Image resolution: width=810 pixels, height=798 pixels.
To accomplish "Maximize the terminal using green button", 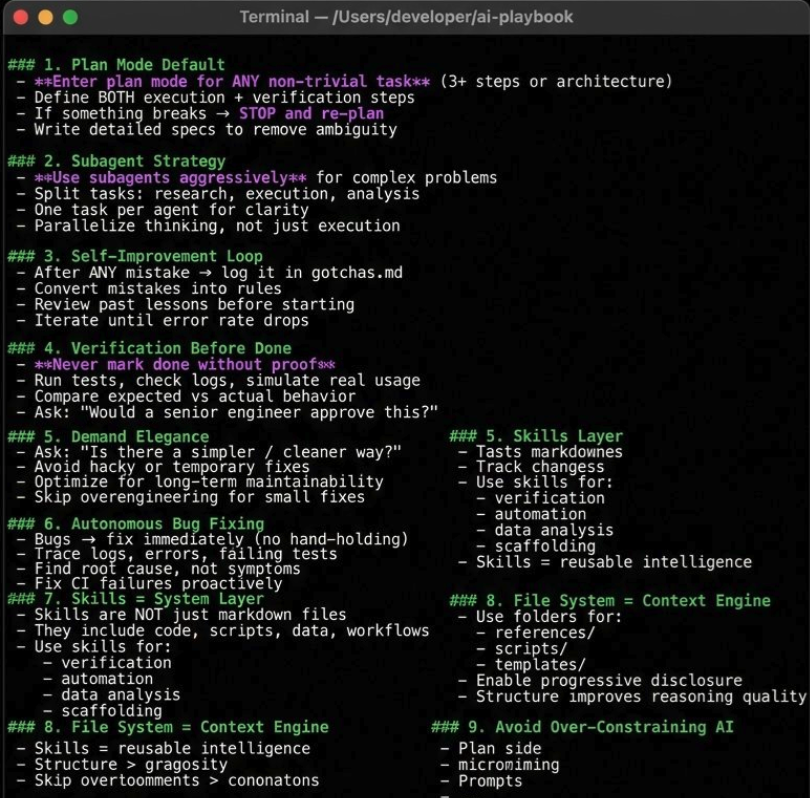I will (x=70, y=18).
